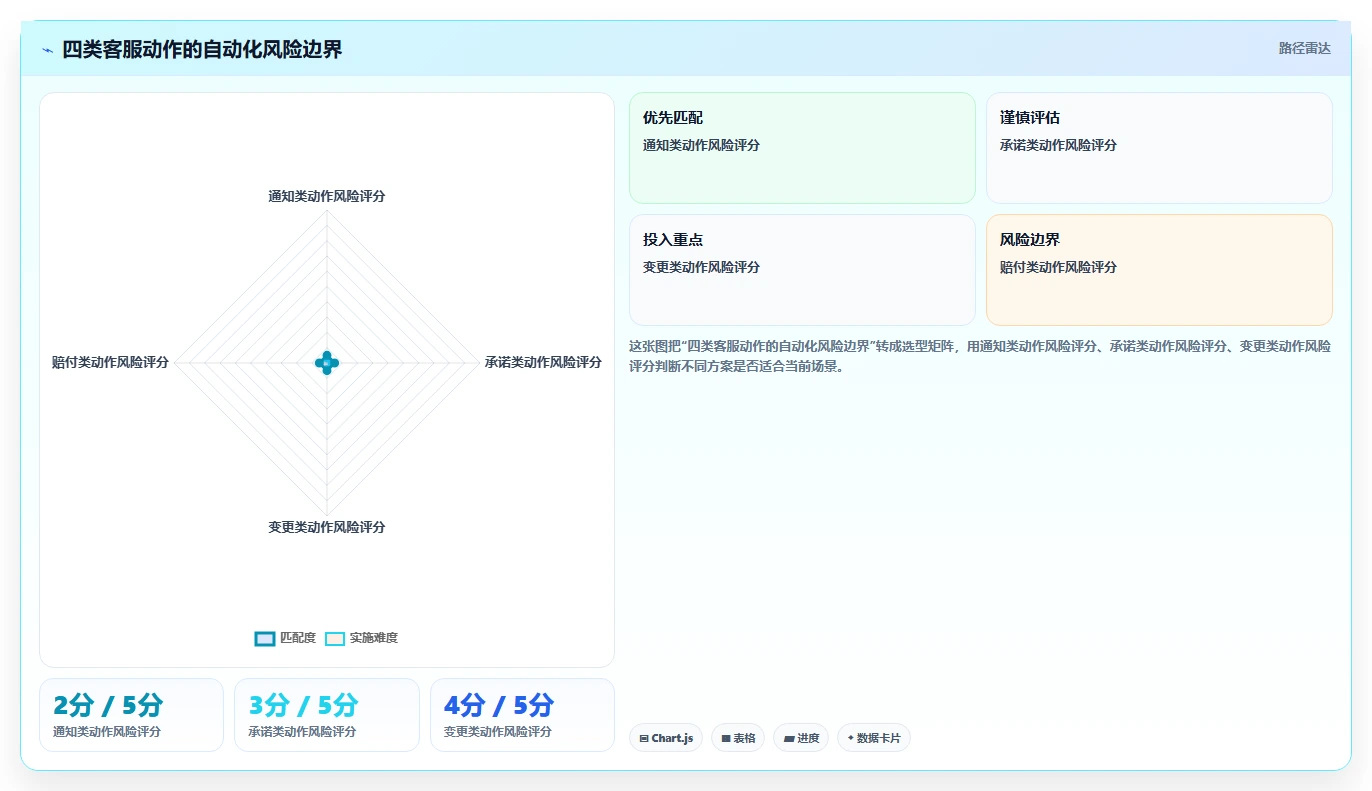Click the description paragraph starting 这张图把
1372x791 pixels.
tap(980, 356)
